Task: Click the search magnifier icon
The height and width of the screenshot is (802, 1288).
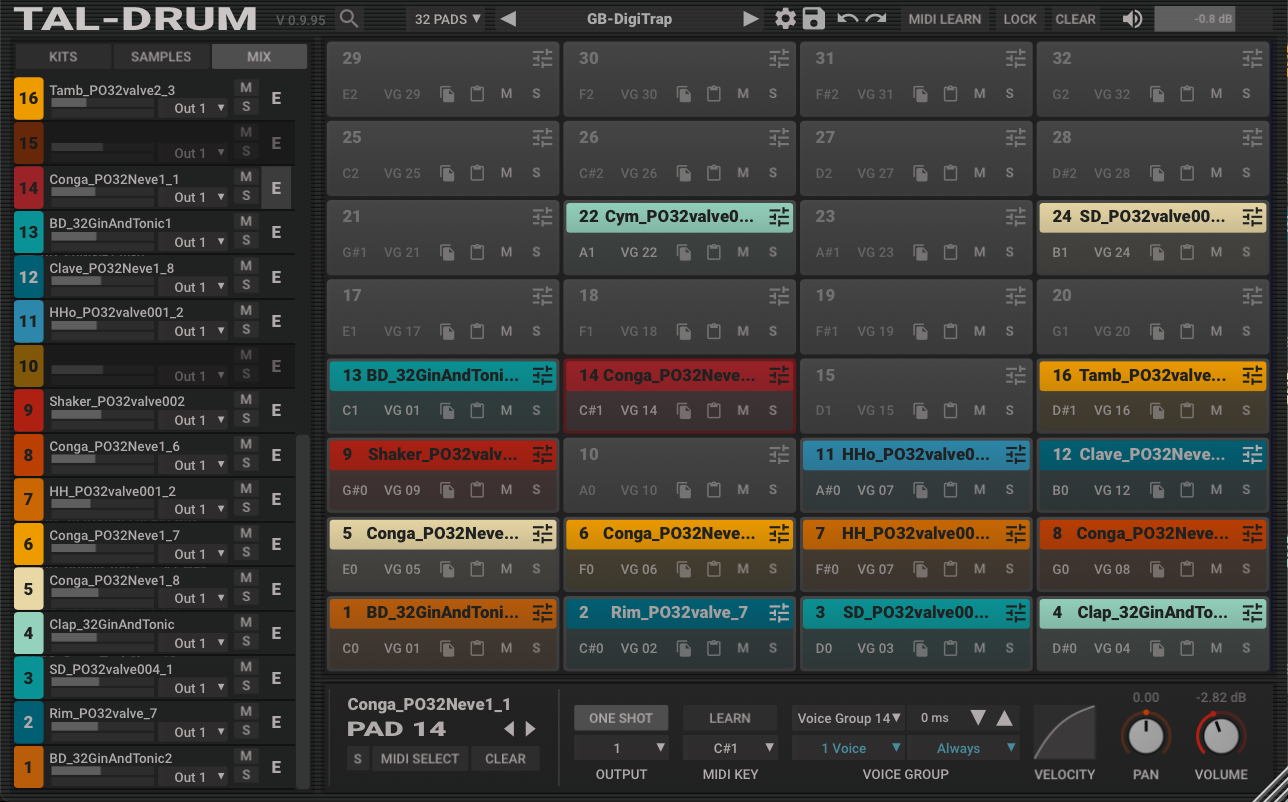Action: (x=348, y=19)
